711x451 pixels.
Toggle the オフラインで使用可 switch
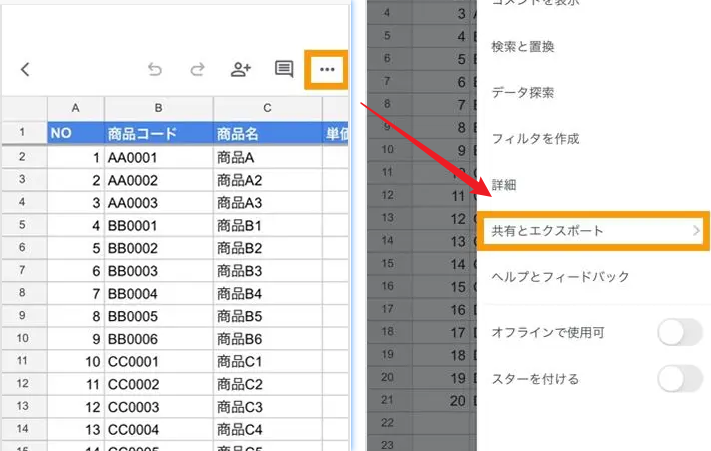click(x=680, y=332)
